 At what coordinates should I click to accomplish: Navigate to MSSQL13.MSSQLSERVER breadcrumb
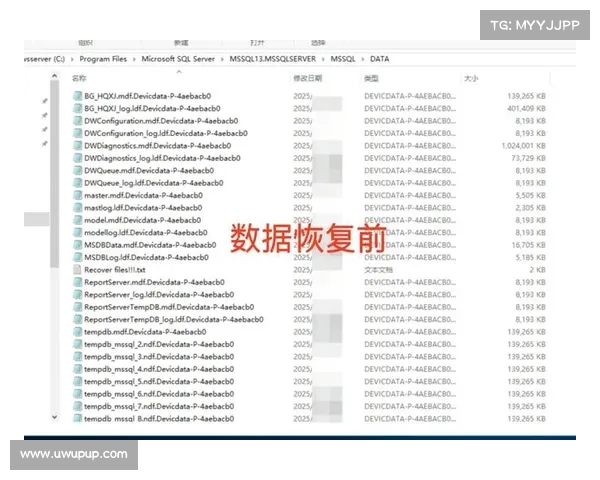point(272,59)
